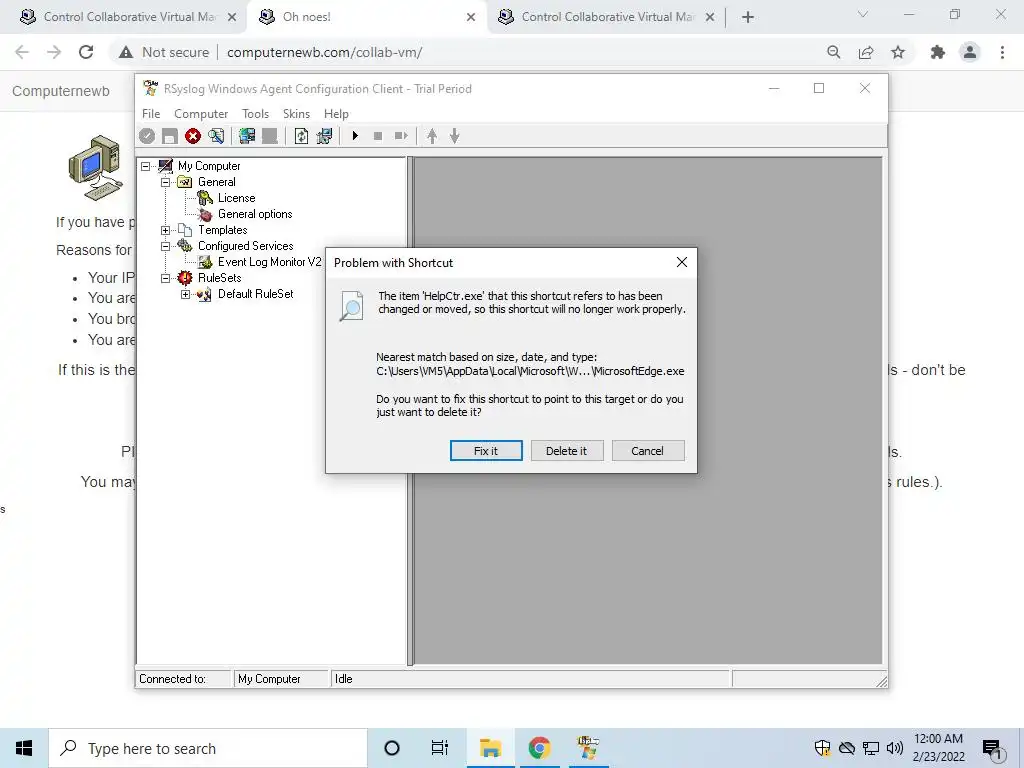Image resolution: width=1024 pixels, height=768 pixels.
Task: Open the browser profile avatar icon
Action: click(970, 52)
